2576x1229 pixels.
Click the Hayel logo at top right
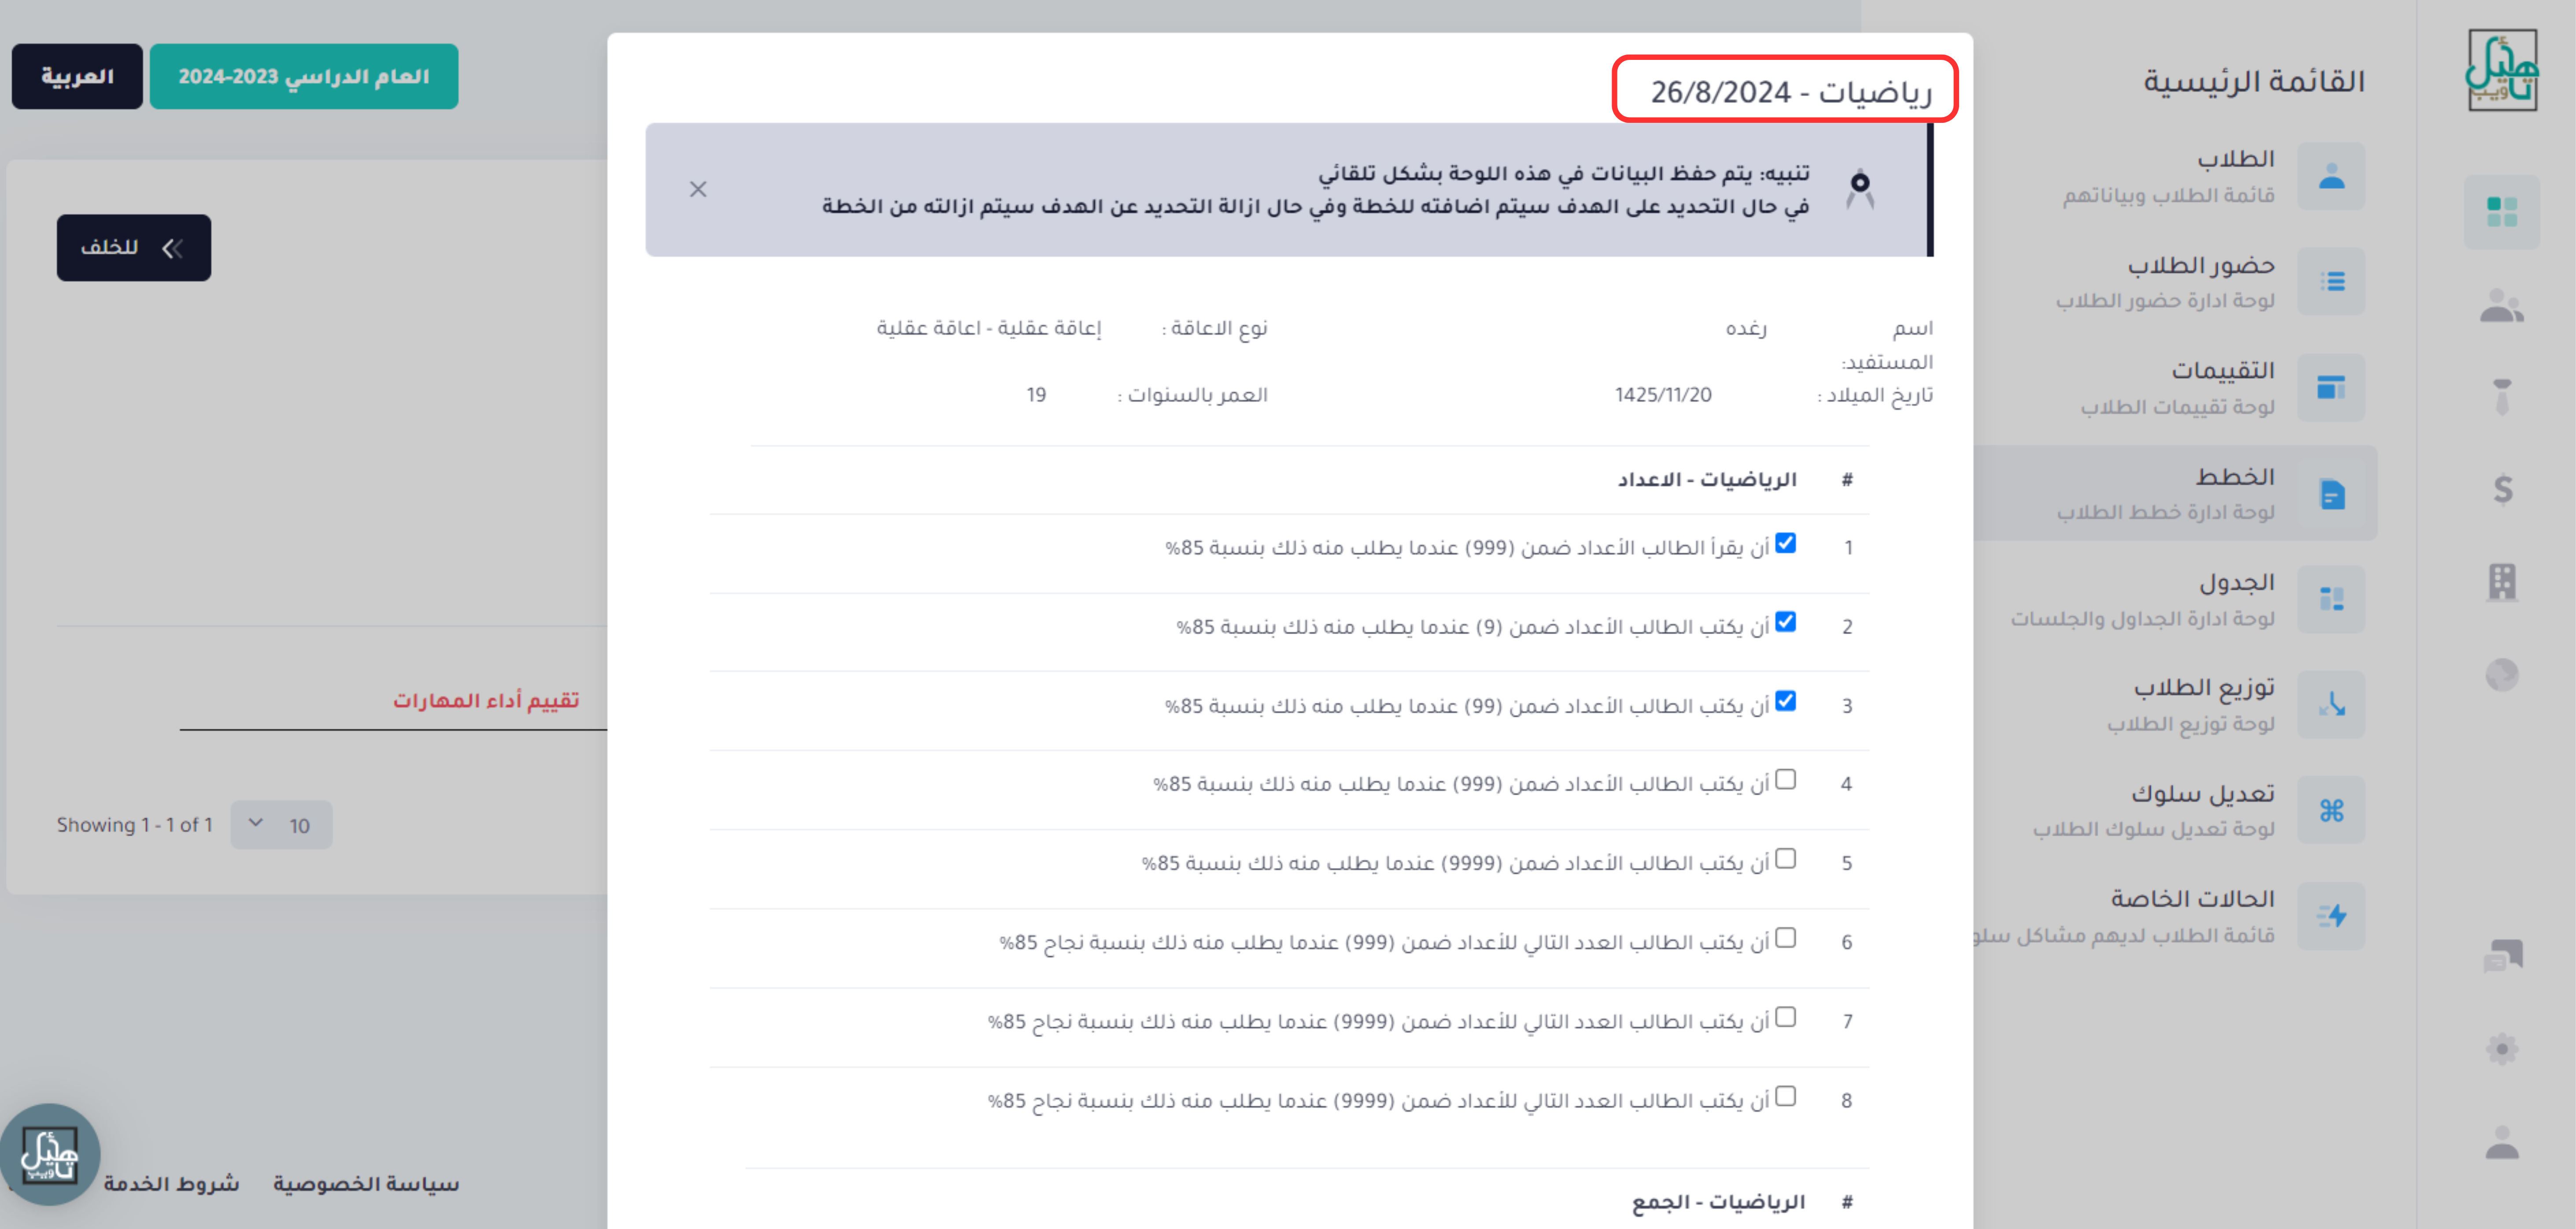click(2501, 70)
